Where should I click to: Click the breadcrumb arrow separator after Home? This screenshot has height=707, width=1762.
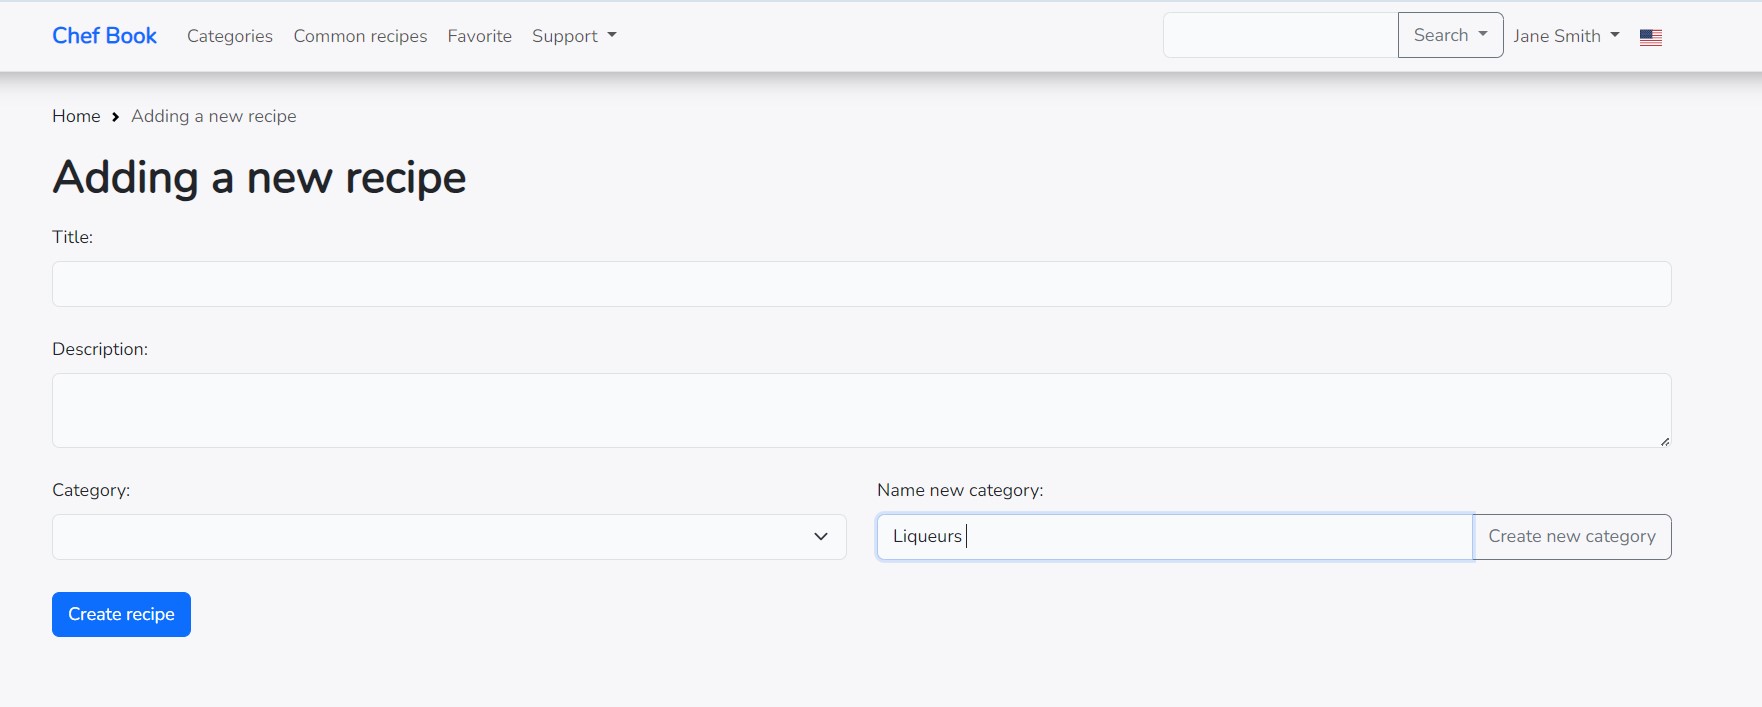point(116,117)
